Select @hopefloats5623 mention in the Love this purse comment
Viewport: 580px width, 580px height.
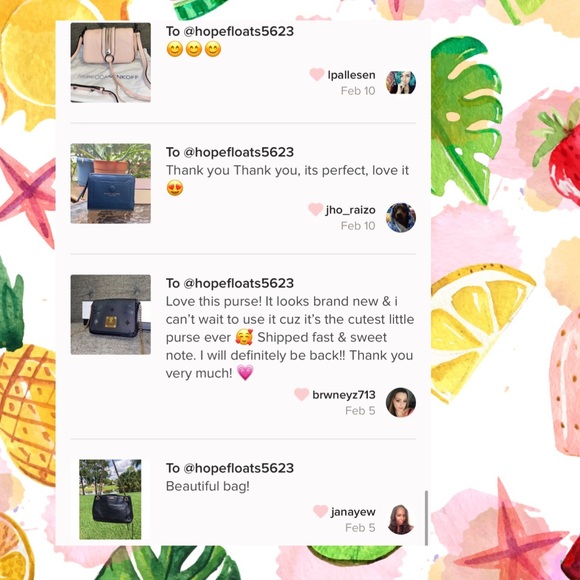[x=239, y=283]
